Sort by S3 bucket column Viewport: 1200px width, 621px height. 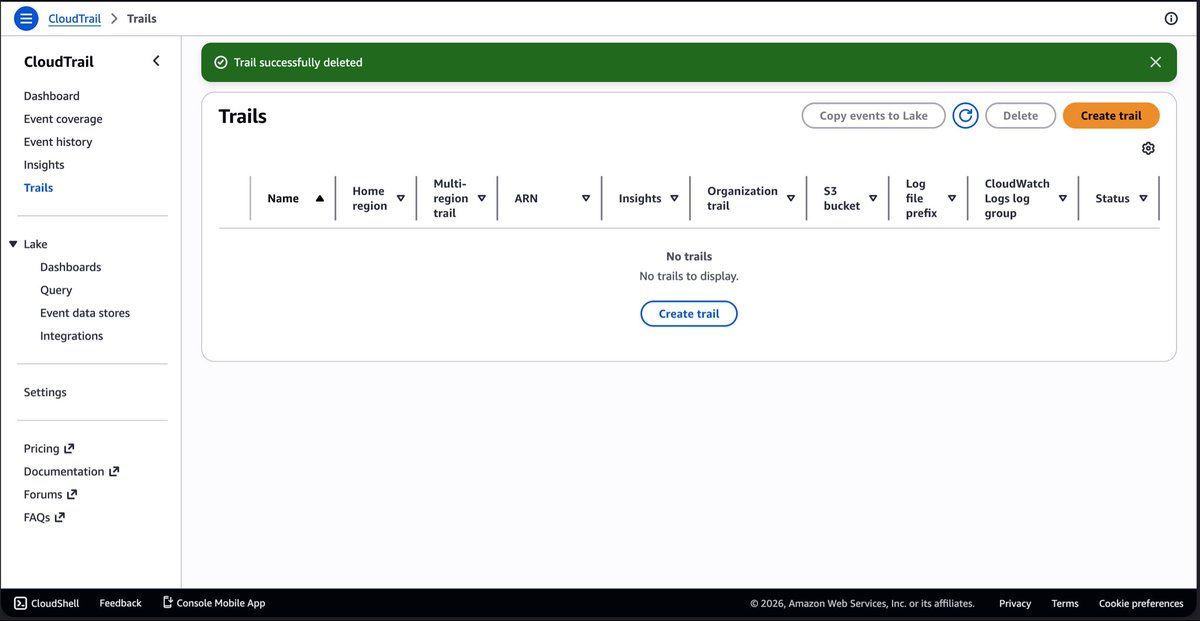(x=849, y=198)
